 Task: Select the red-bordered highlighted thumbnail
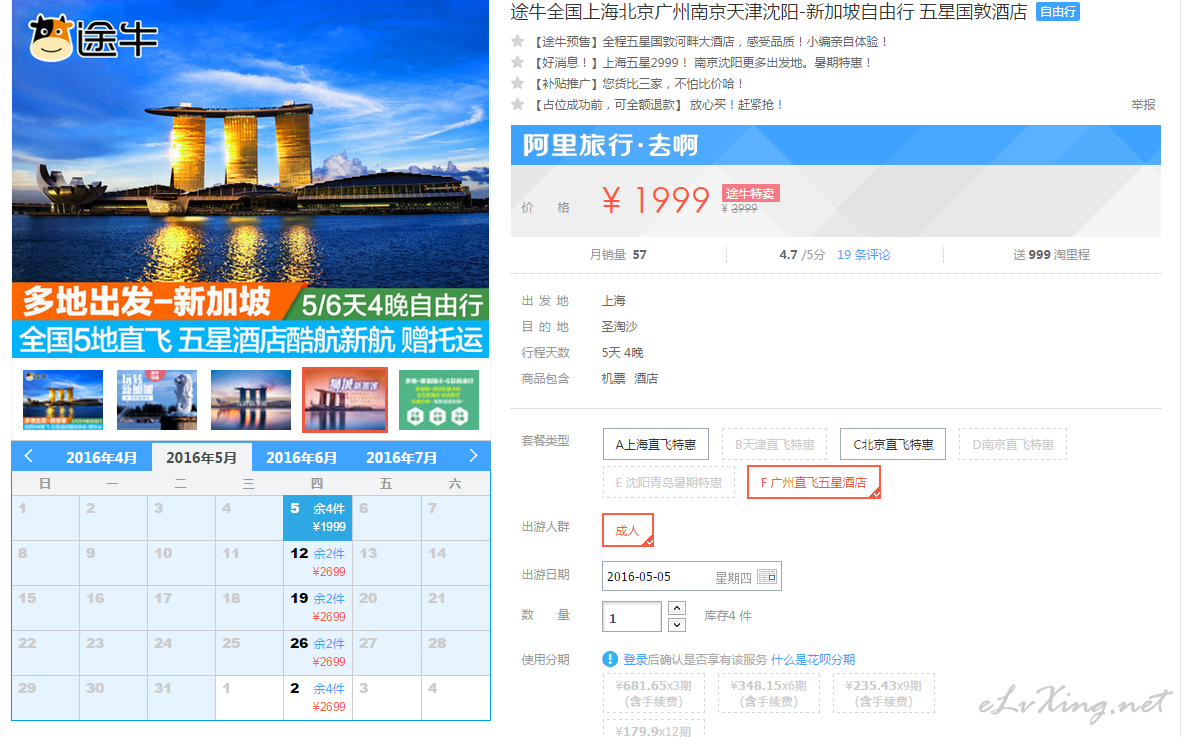345,400
